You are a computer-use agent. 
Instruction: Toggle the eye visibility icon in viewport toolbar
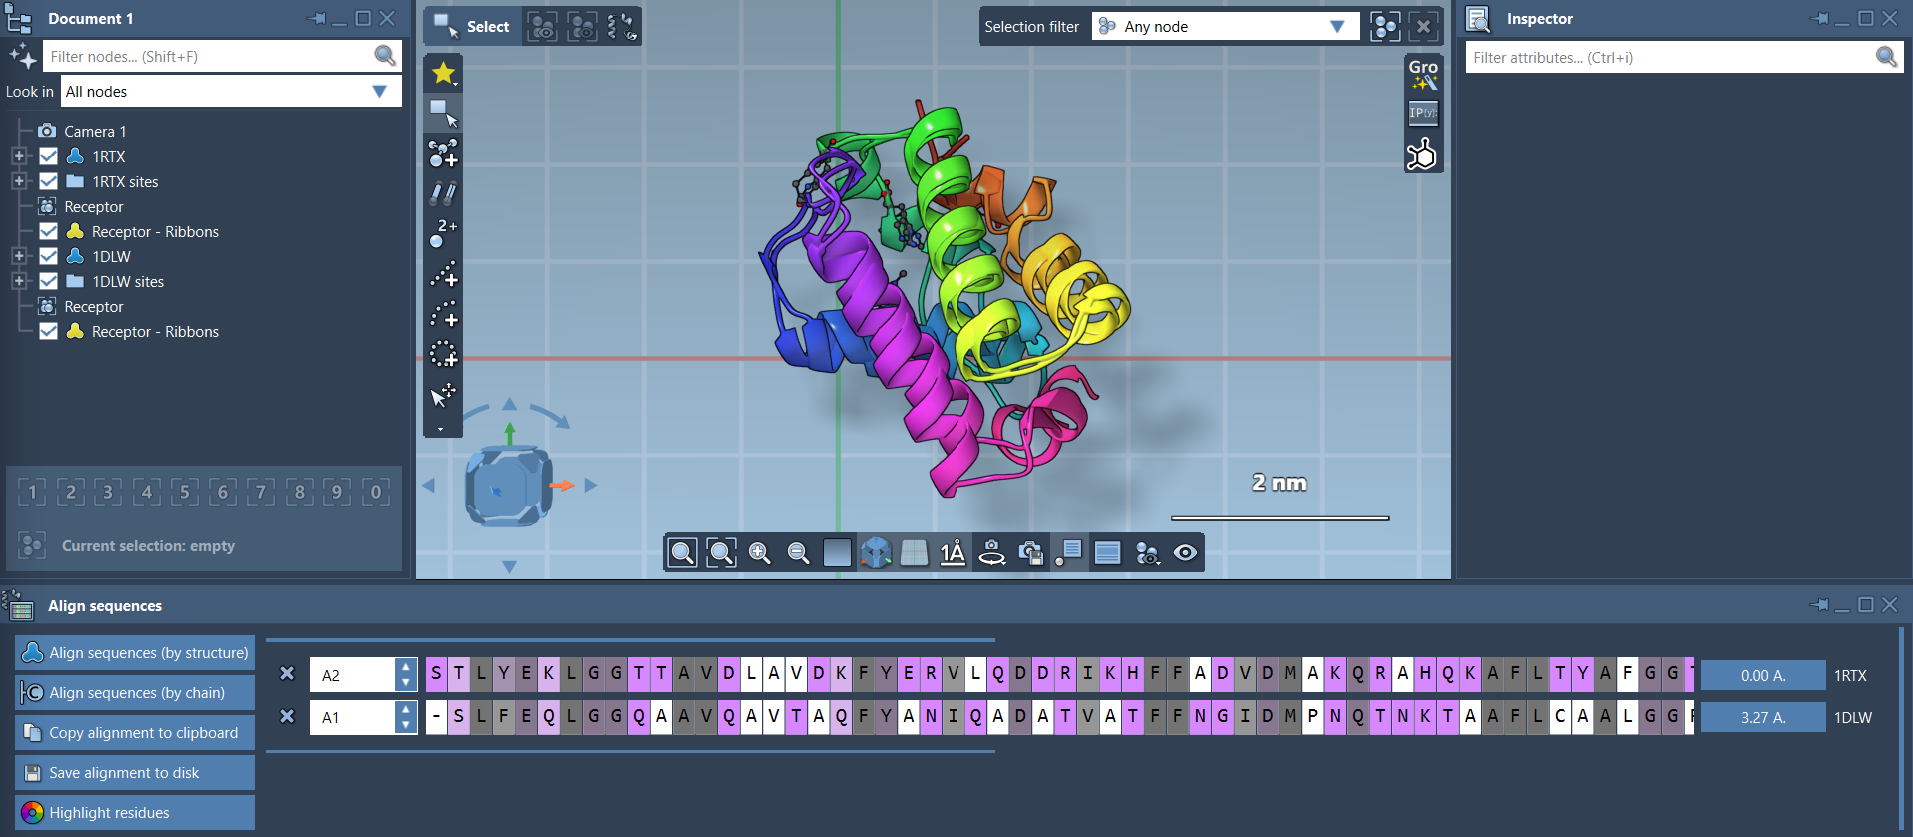pos(1185,553)
